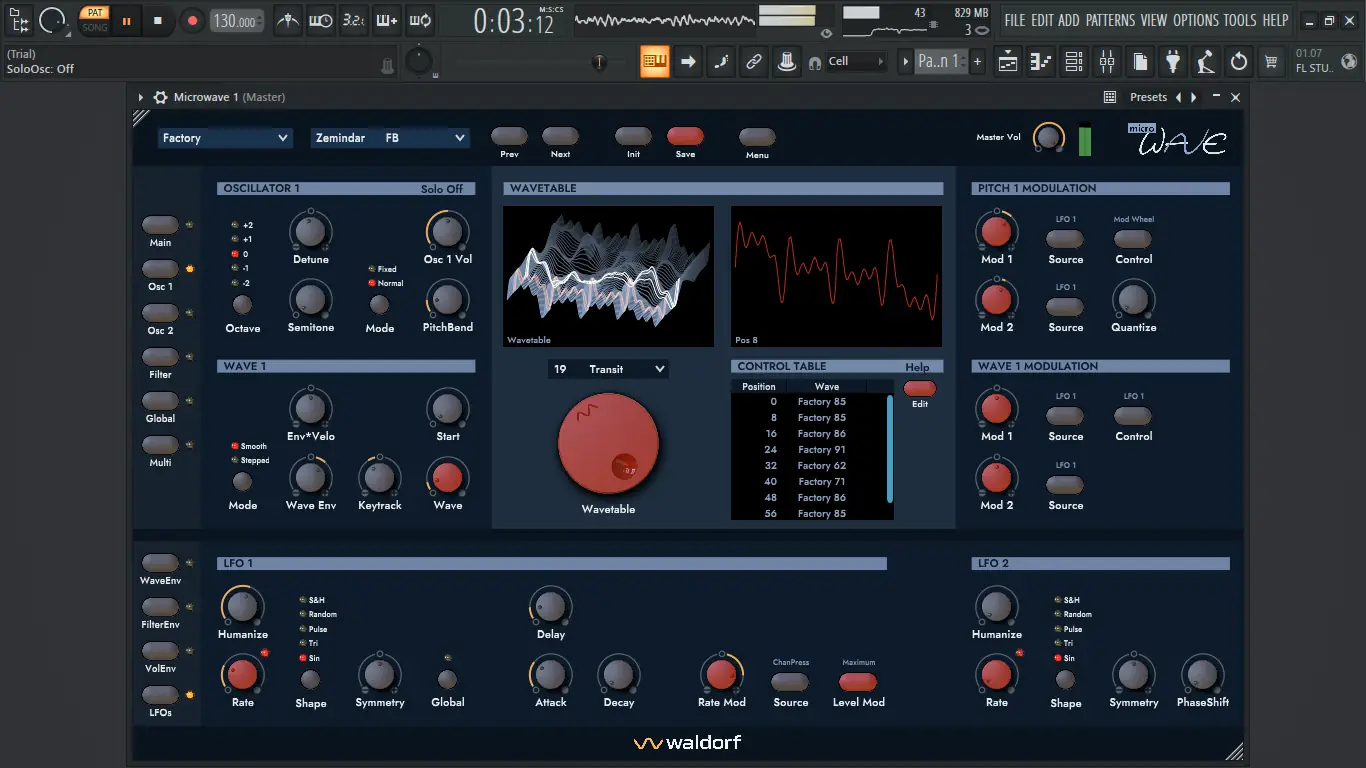Choose the Tri shape for LFO 2
Image resolution: width=1366 pixels, height=768 pixels.
click(1064, 643)
